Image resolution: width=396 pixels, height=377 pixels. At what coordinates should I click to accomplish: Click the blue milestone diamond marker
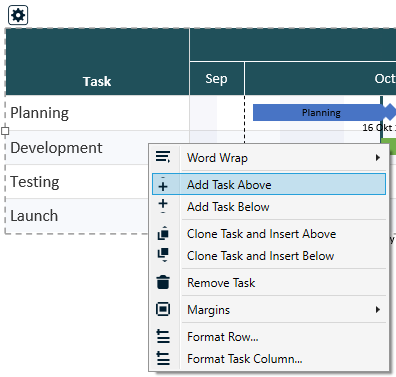(389, 112)
